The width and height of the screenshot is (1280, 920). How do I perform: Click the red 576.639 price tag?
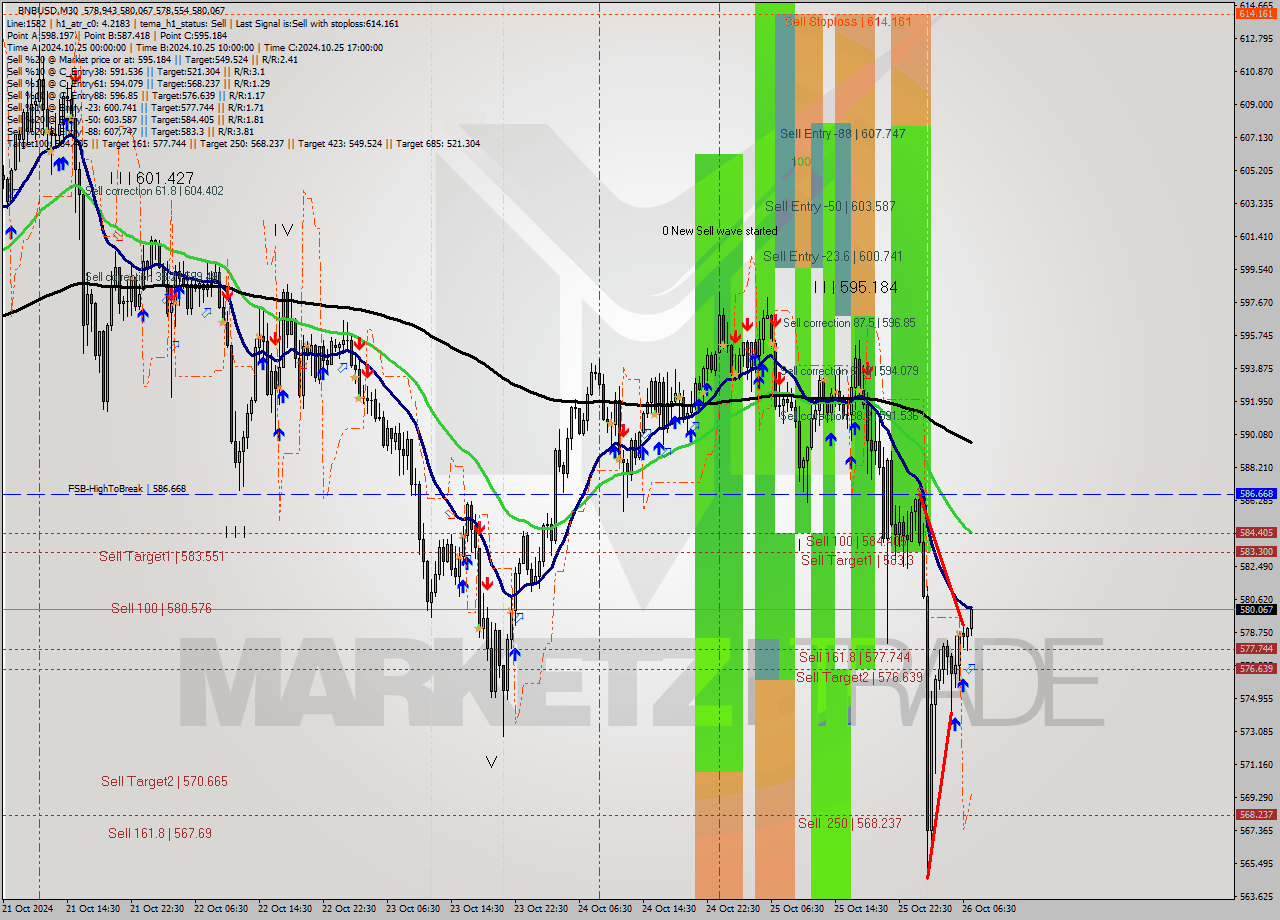click(x=1256, y=668)
